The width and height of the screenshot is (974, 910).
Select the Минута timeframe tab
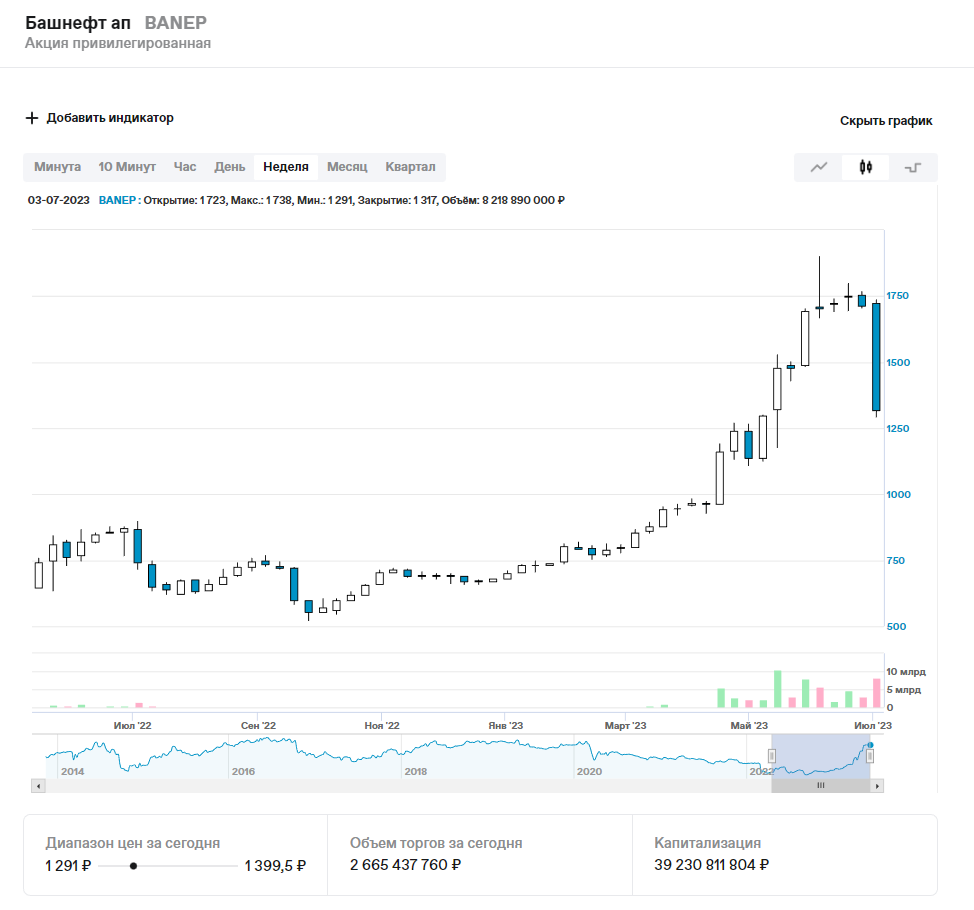(x=57, y=167)
